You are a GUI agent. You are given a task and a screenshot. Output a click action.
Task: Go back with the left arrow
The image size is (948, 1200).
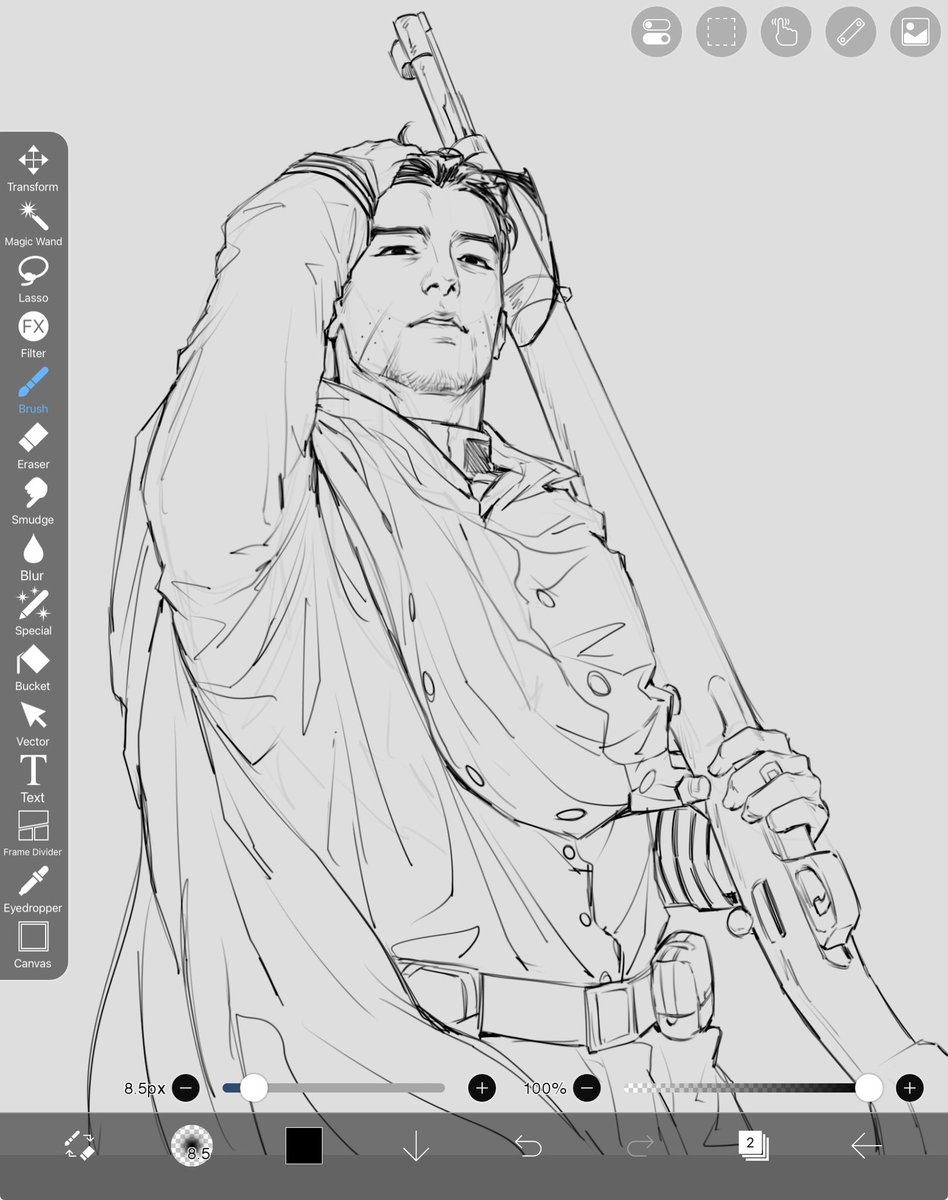(x=866, y=1146)
